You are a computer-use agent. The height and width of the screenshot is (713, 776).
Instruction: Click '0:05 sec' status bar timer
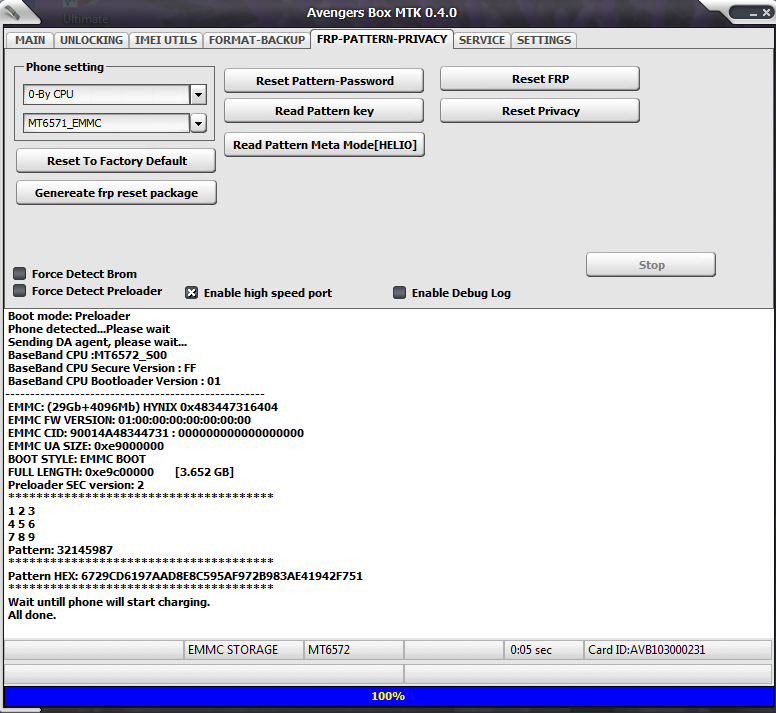[x=543, y=650]
